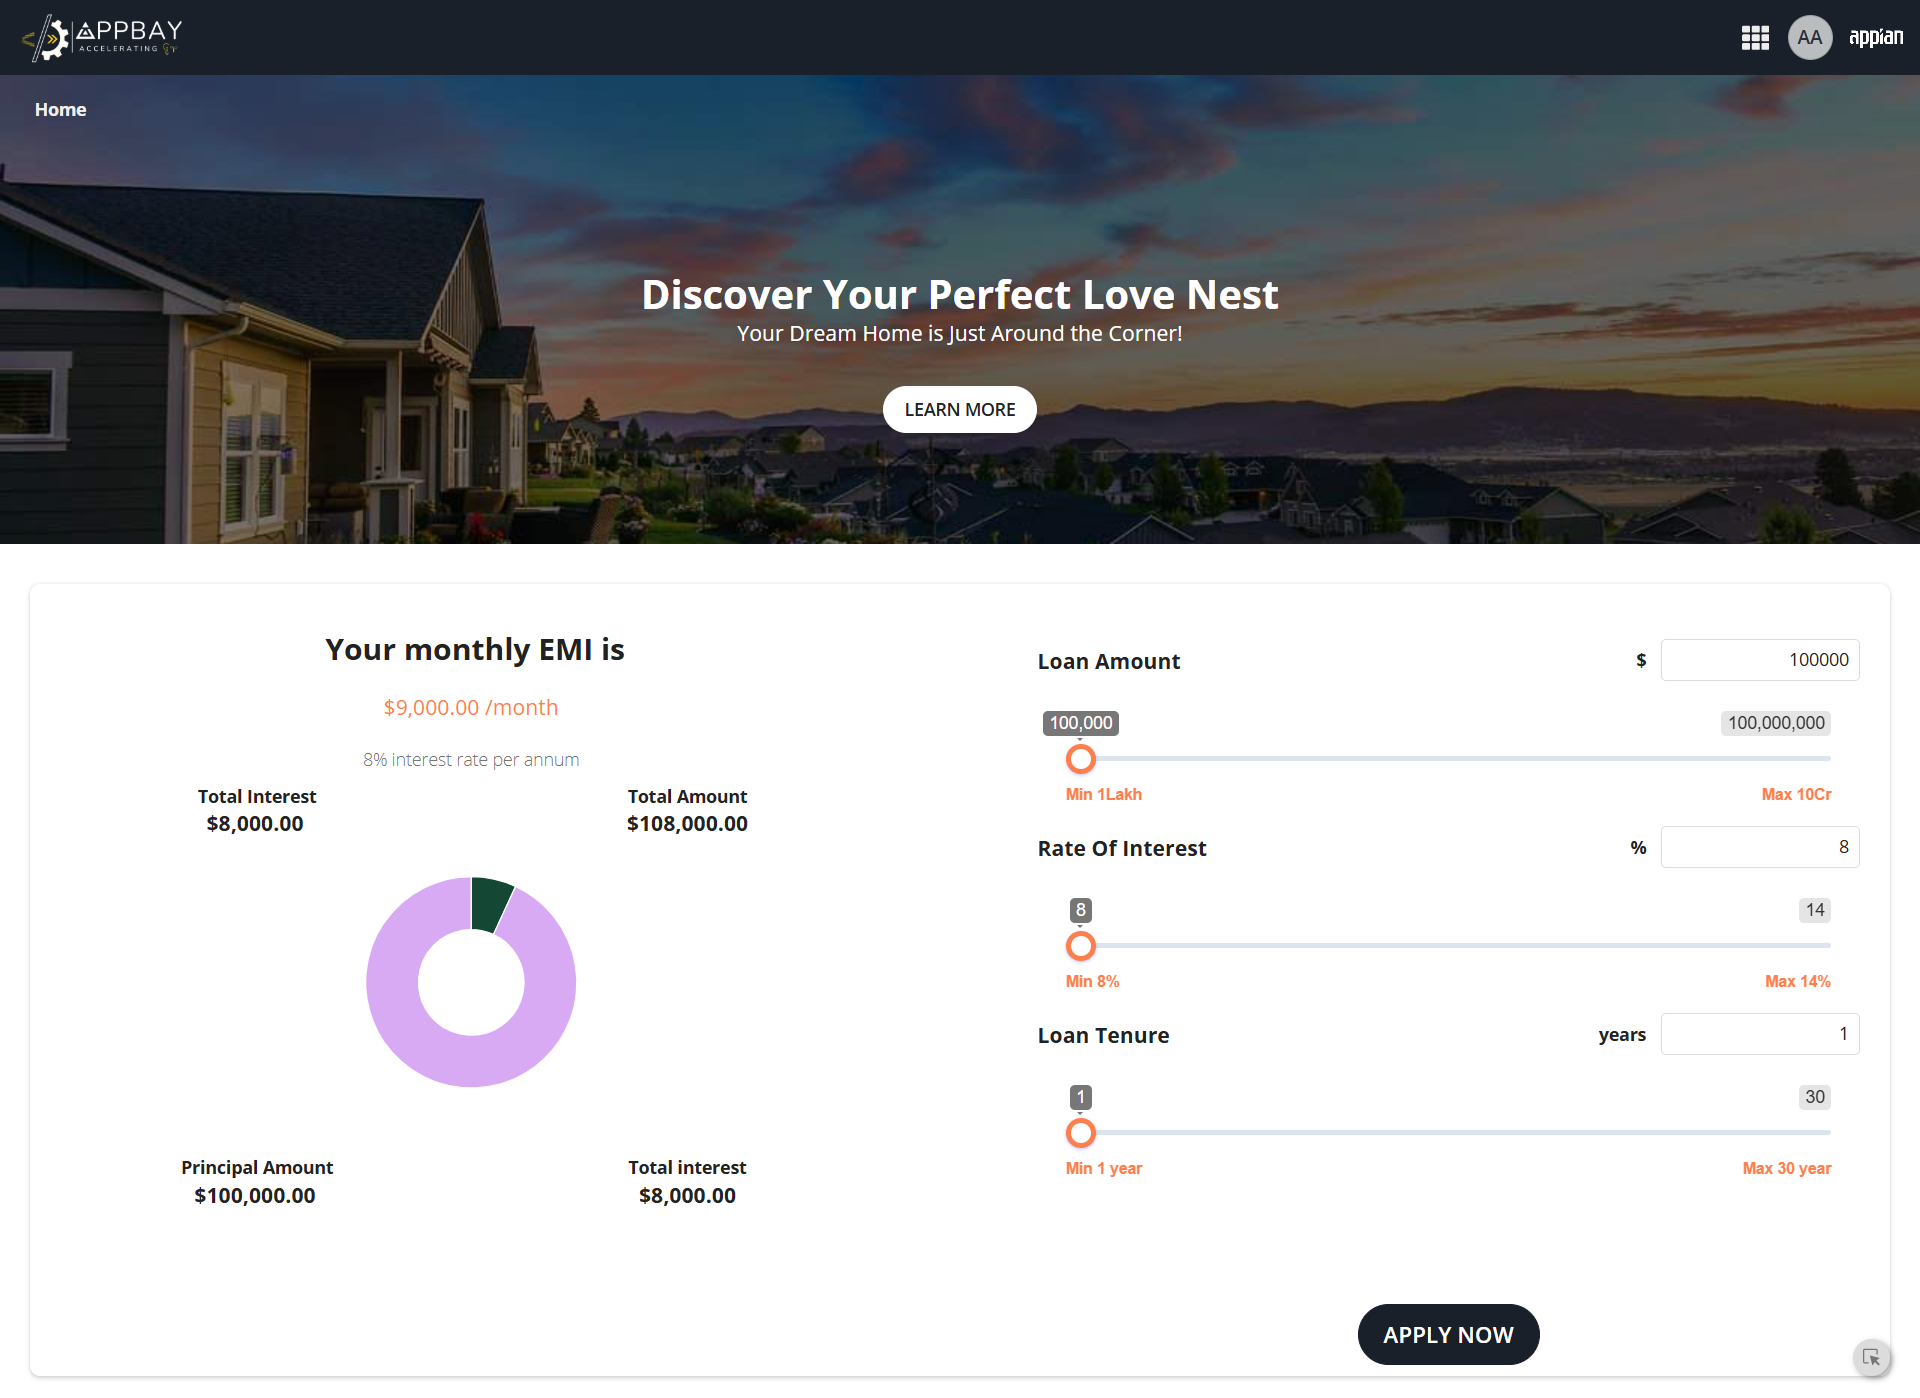
Task: Click the Min 1Lakh label
Action: (1104, 794)
